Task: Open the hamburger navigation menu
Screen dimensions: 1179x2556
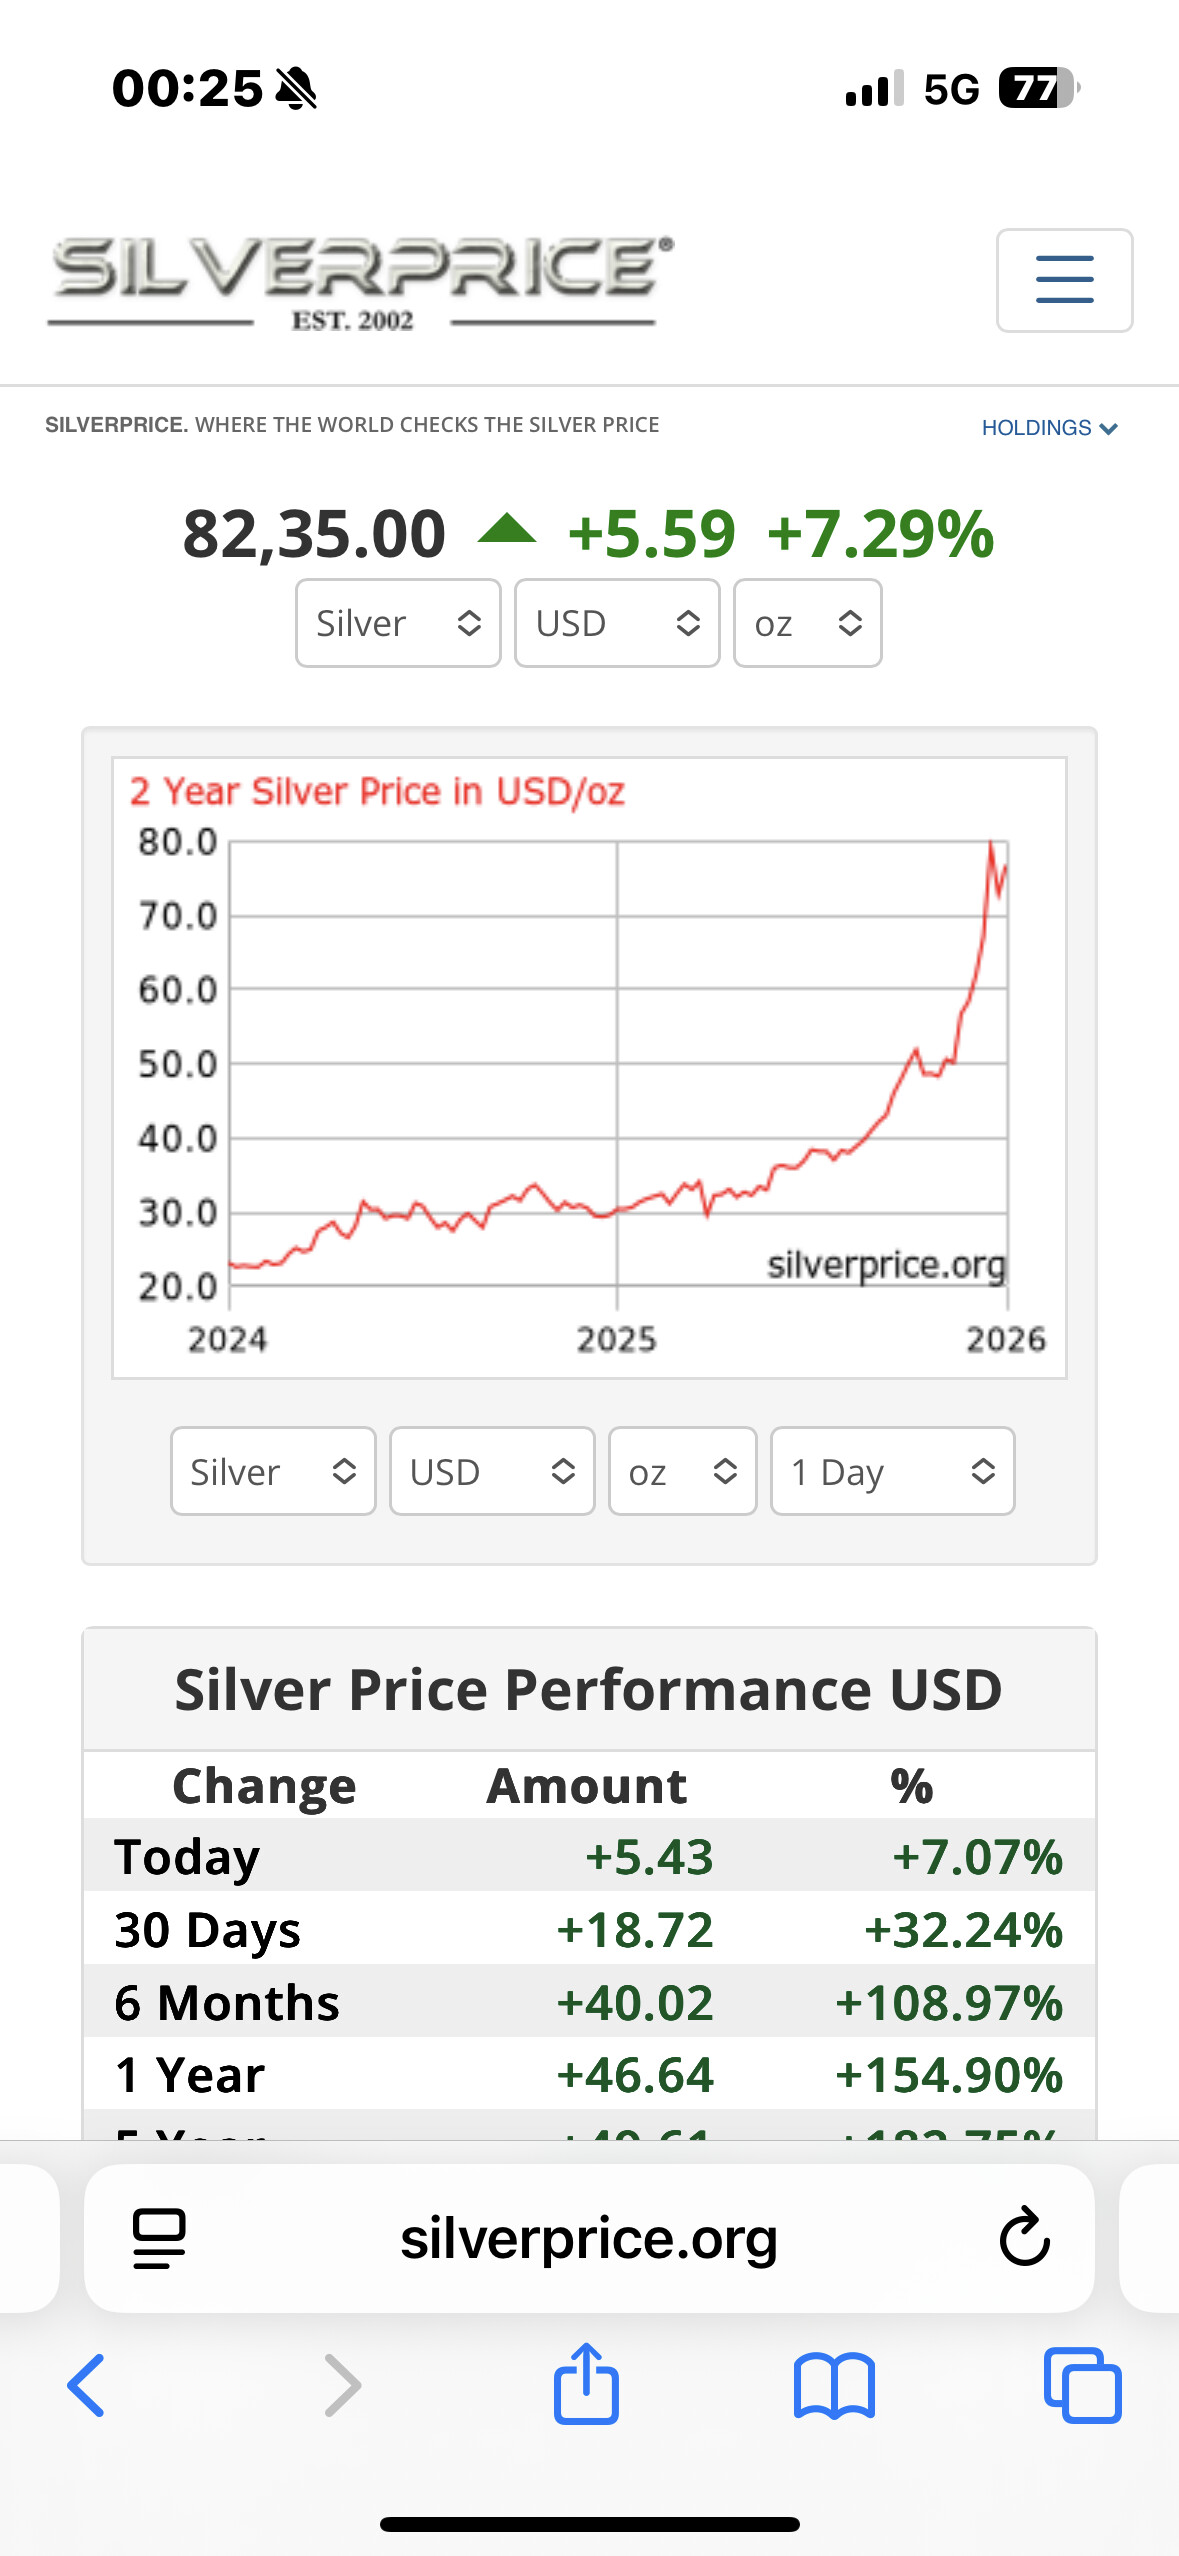Action: click(1064, 280)
